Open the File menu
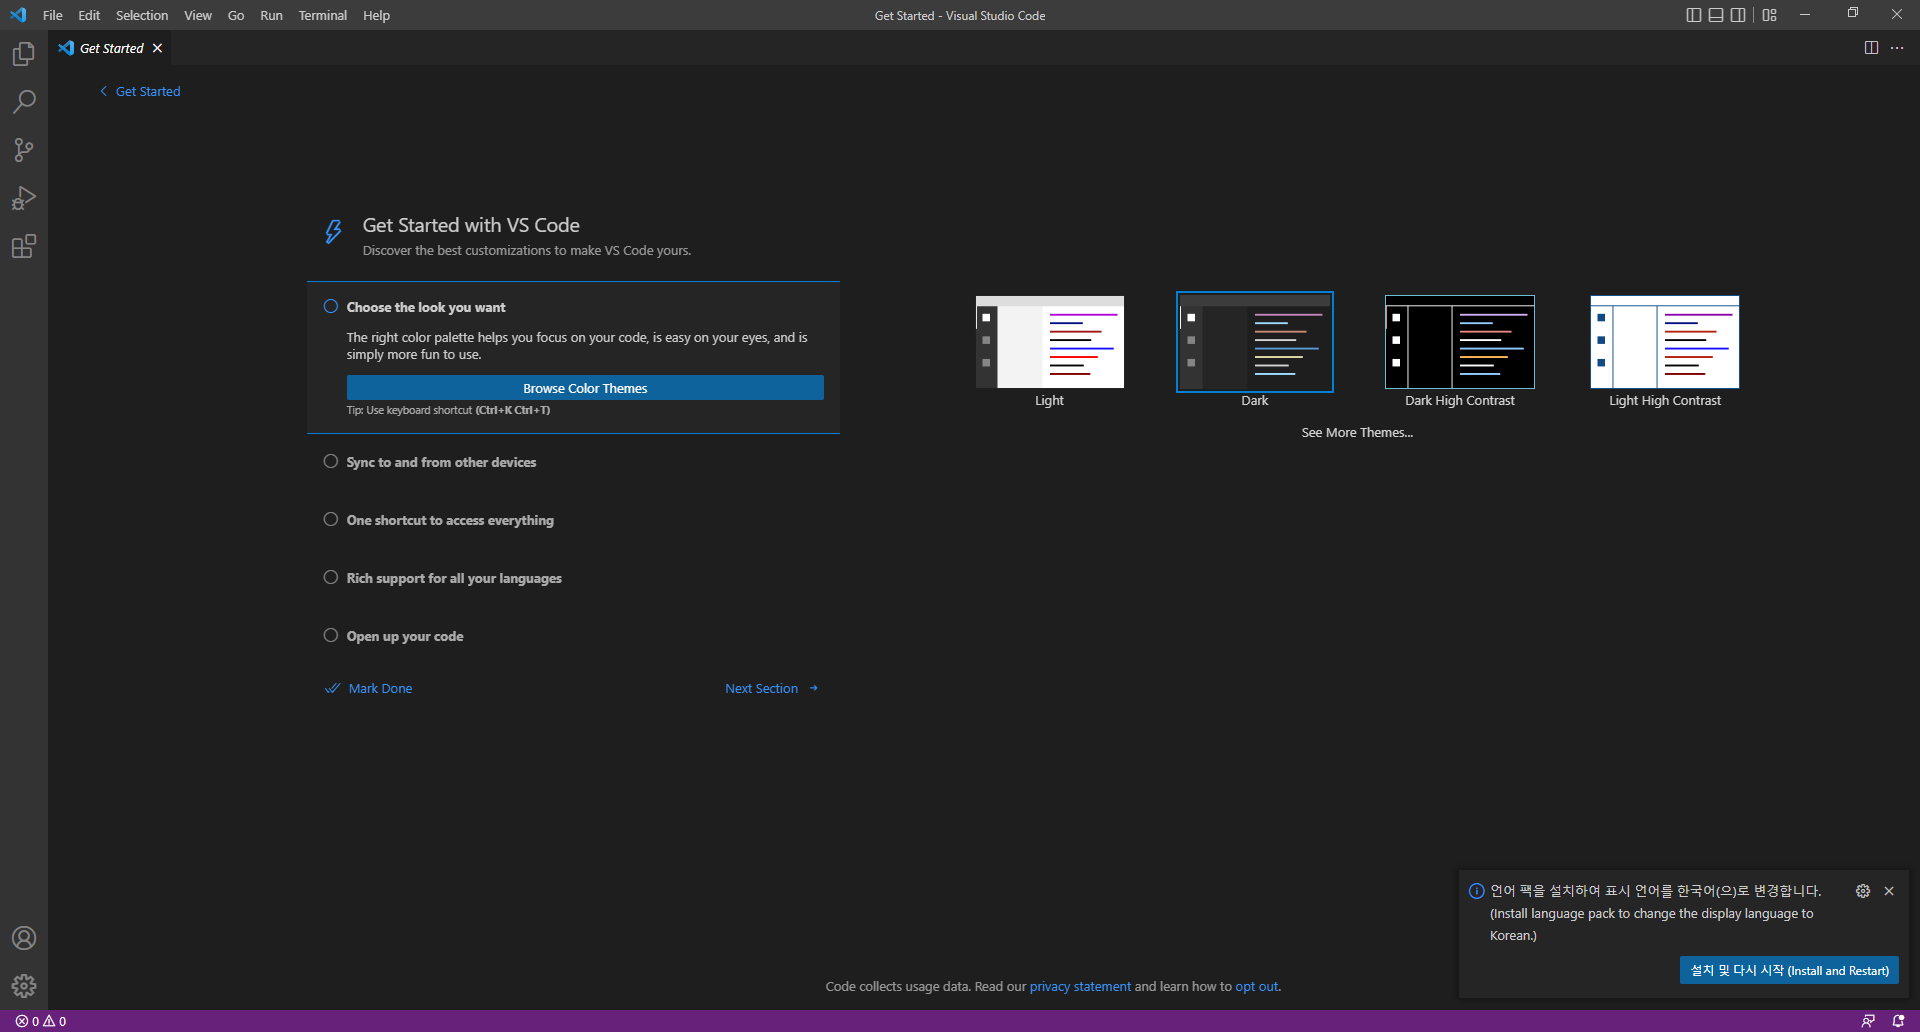1920x1032 pixels. point(53,15)
